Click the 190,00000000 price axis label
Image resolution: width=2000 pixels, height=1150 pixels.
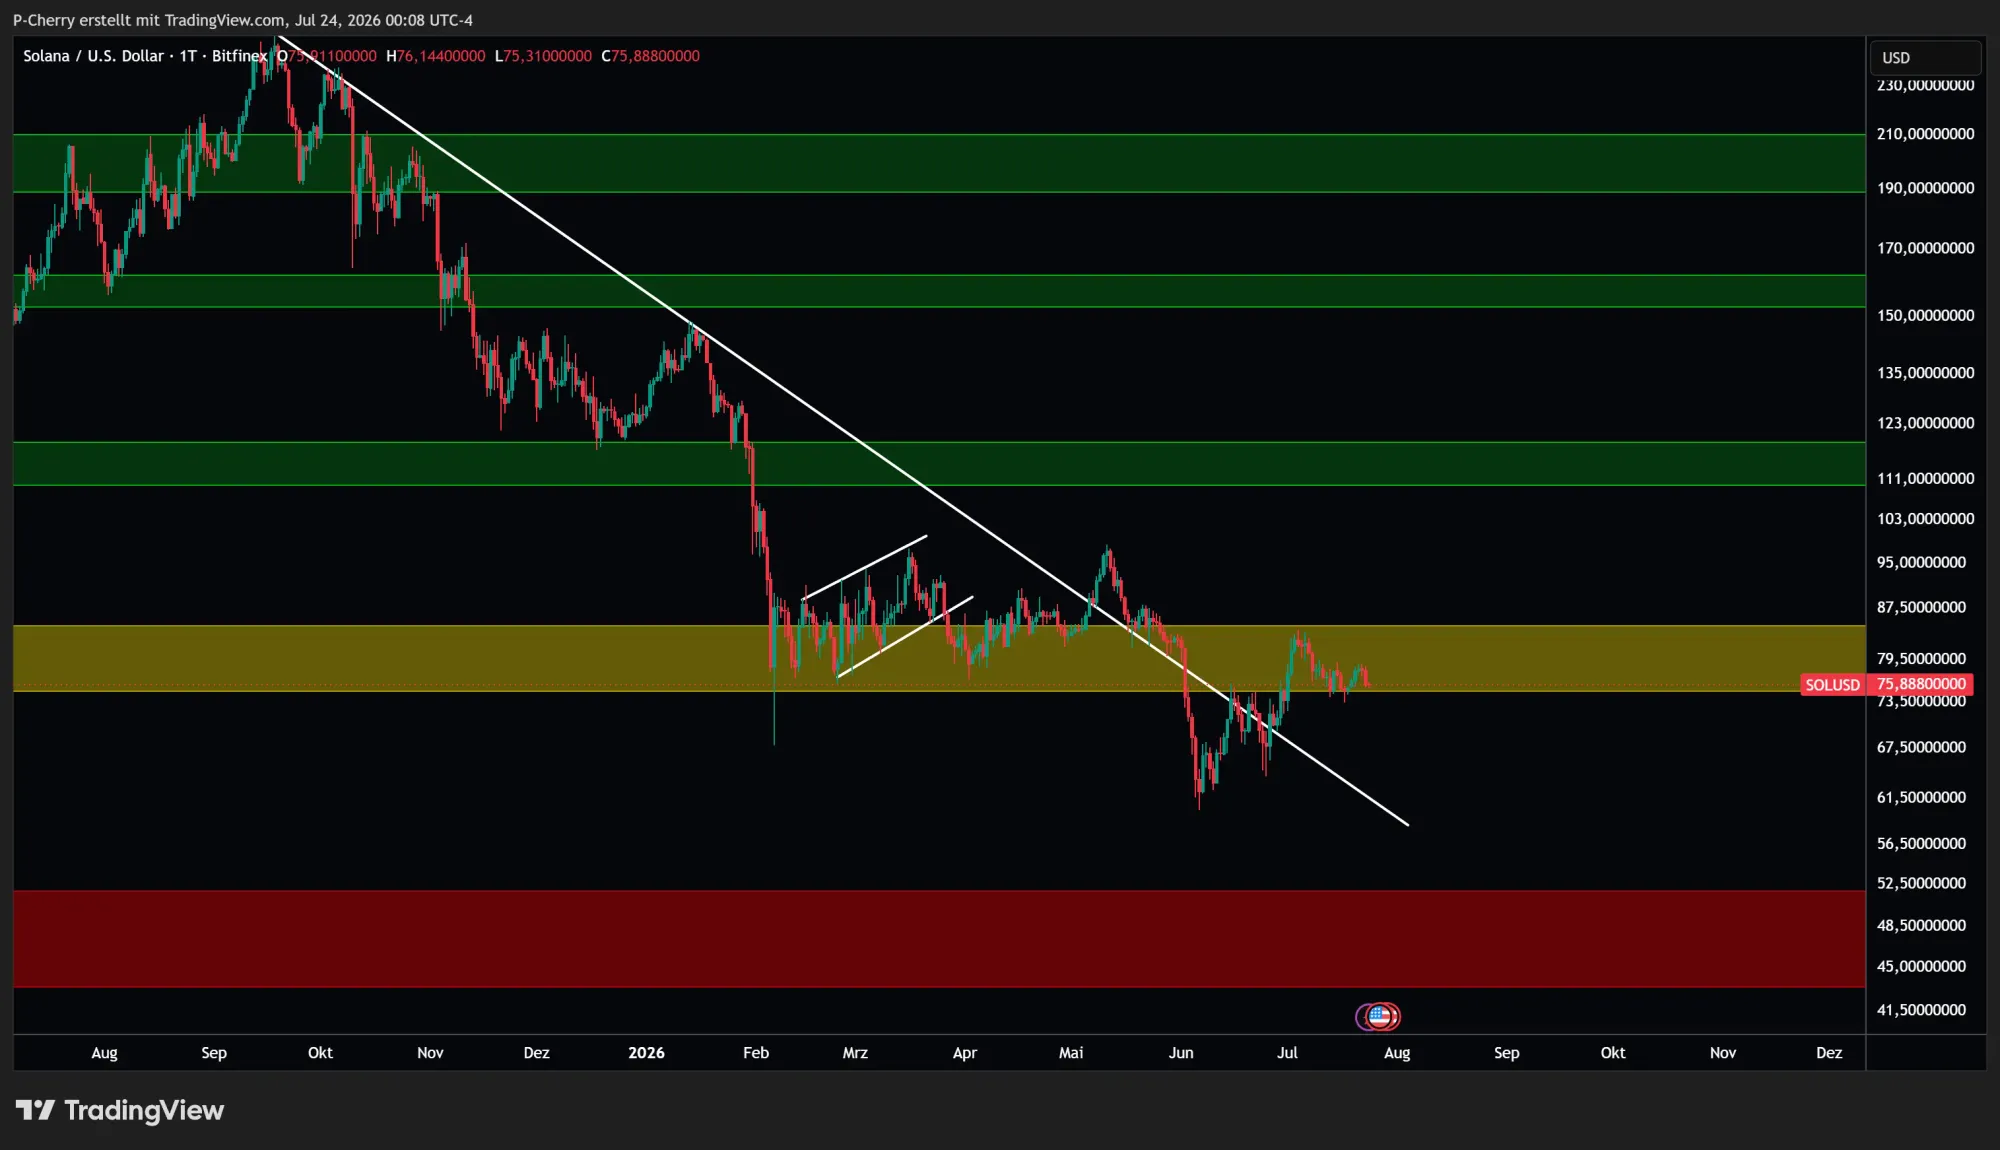pyautogui.click(x=1925, y=188)
